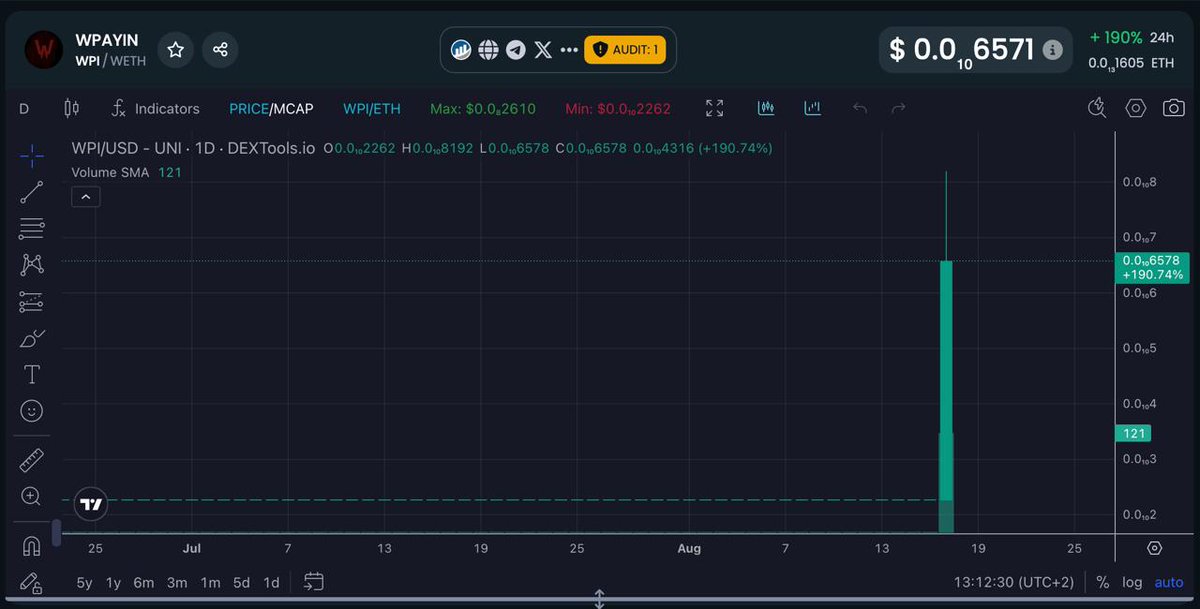Click the Volume SMA indicator label

[110, 172]
